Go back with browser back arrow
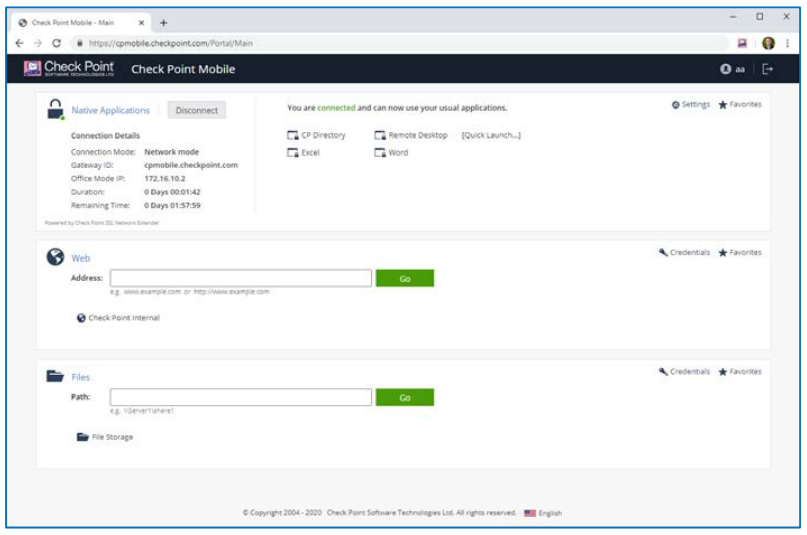Image resolution: width=807 pixels, height=535 pixels. tap(19, 43)
